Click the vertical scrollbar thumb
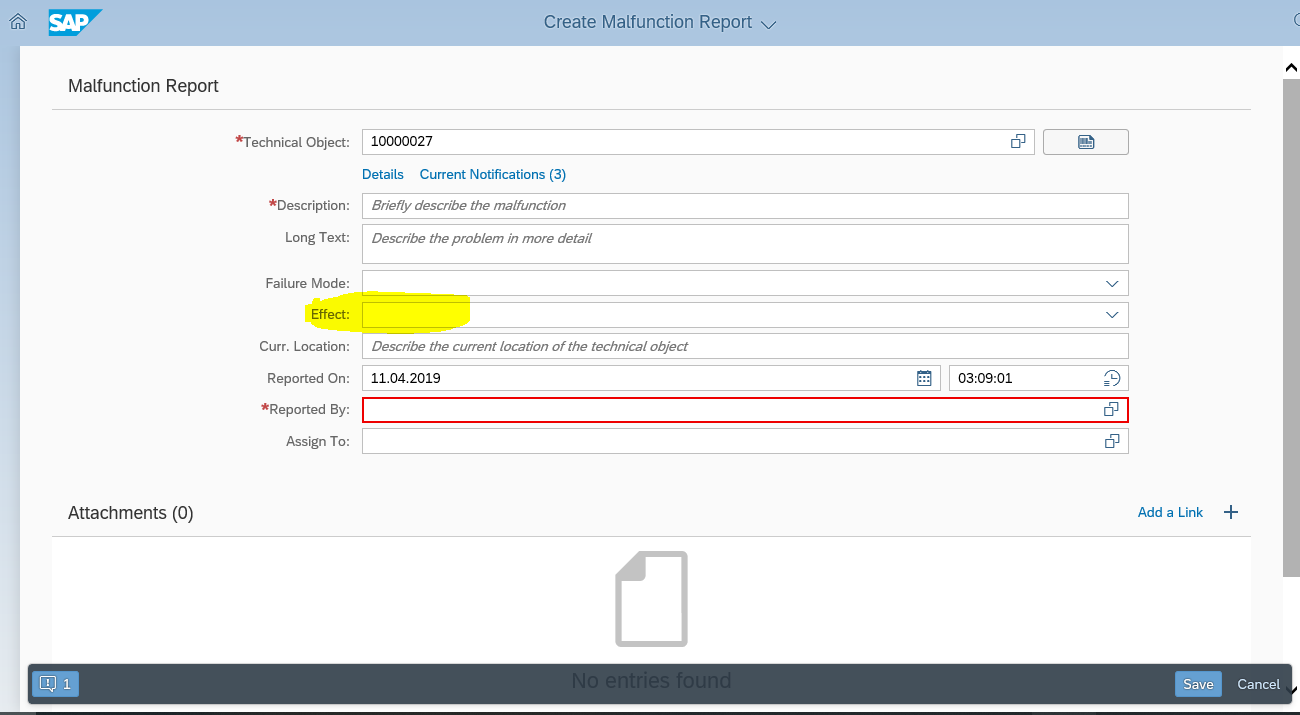1300x715 pixels. coord(1291,327)
